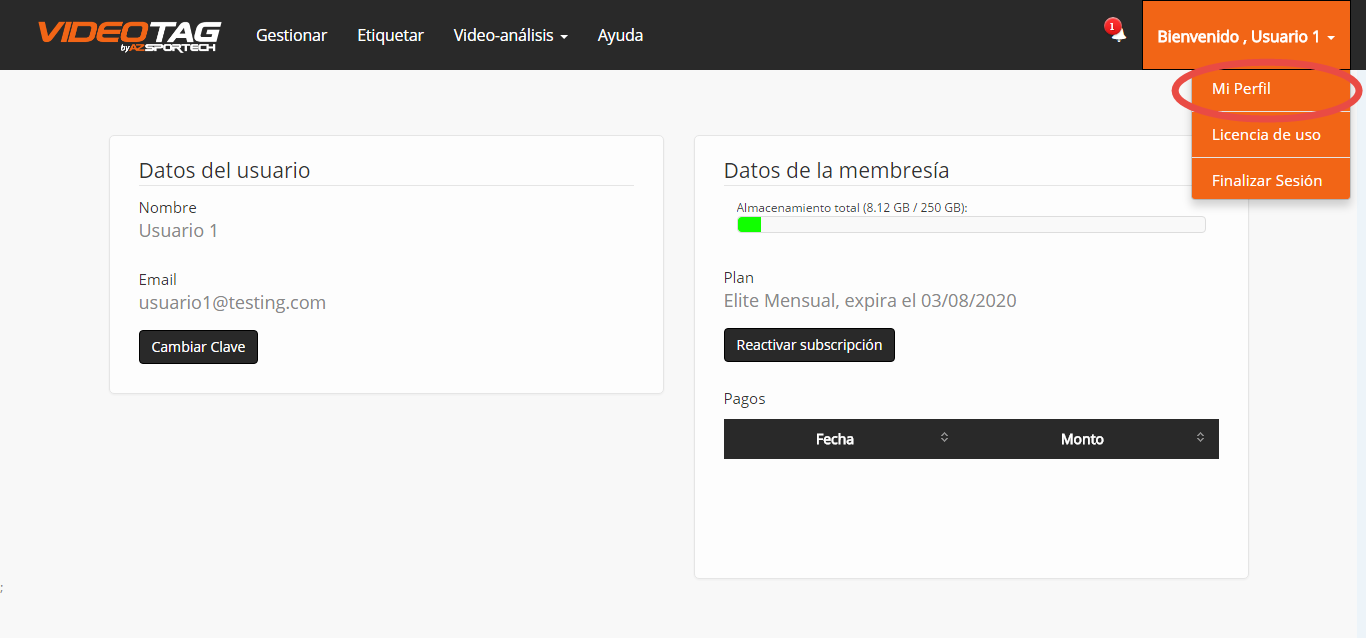Open the notifications bell

[1117, 34]
